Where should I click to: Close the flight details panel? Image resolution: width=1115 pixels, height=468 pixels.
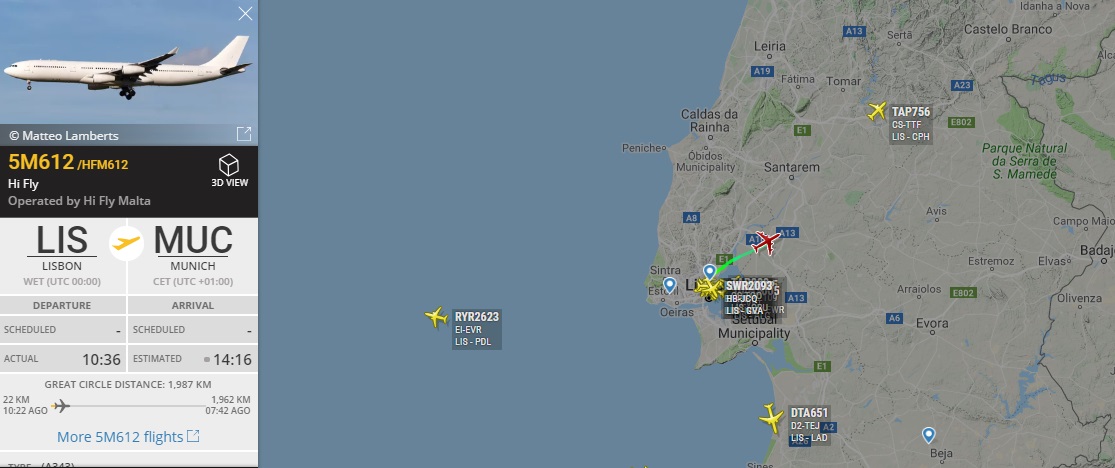click(245, 14)
